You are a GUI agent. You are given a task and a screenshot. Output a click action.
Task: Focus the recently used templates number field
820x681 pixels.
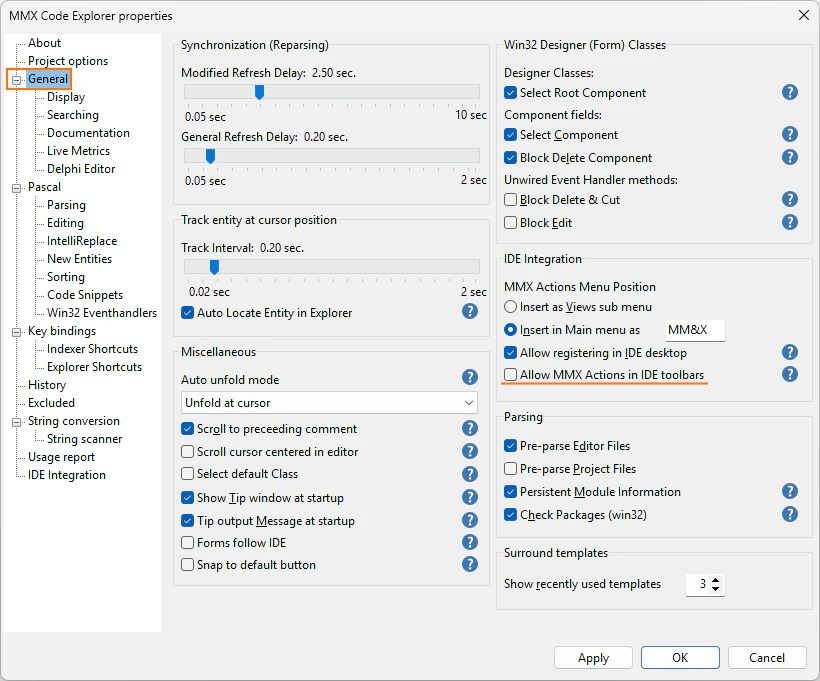point(698,584)
